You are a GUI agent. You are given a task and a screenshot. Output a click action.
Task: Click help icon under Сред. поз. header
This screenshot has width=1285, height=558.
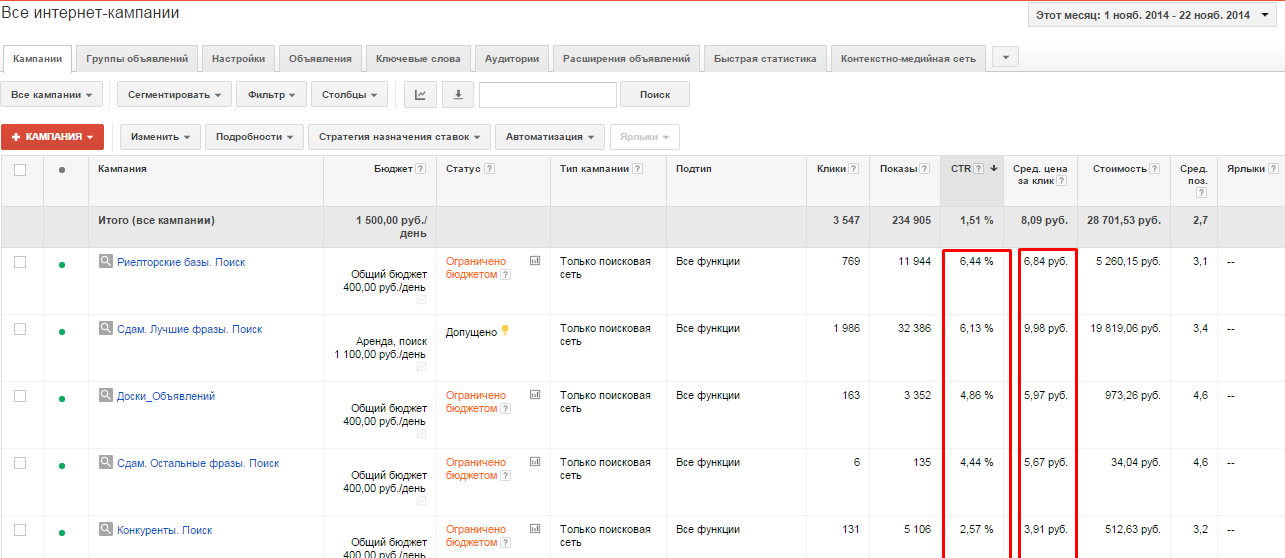point(1201,193)
